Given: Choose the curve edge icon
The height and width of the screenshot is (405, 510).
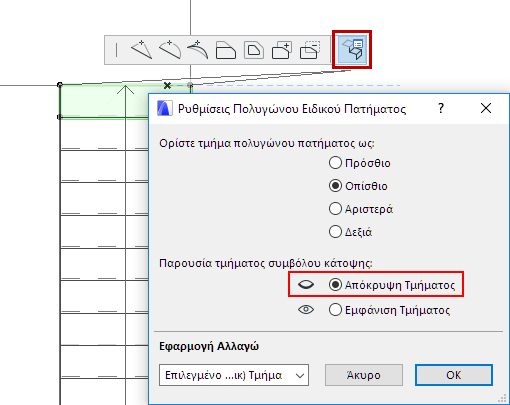Looking at the screenshot, I should (170, 50).
